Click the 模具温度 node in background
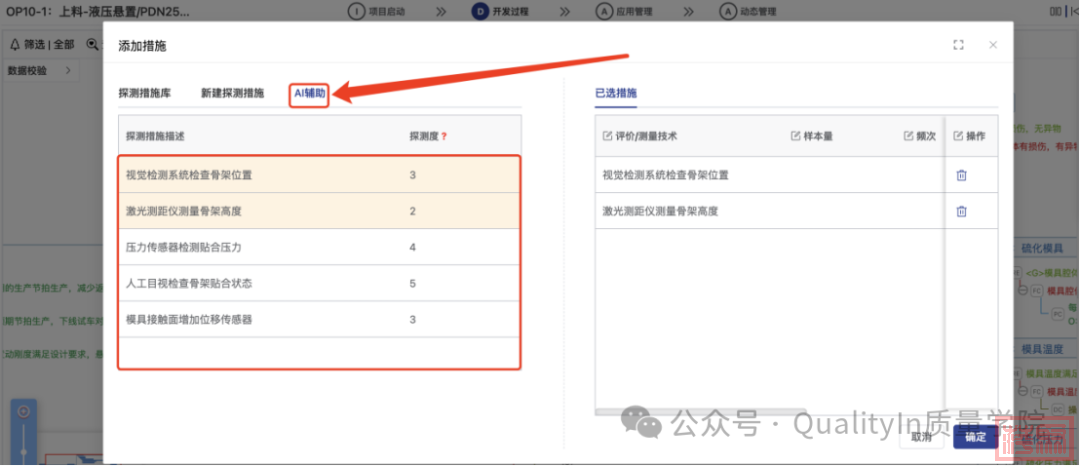Viewport: 1080px width, 466px height. pos(1042,349)
